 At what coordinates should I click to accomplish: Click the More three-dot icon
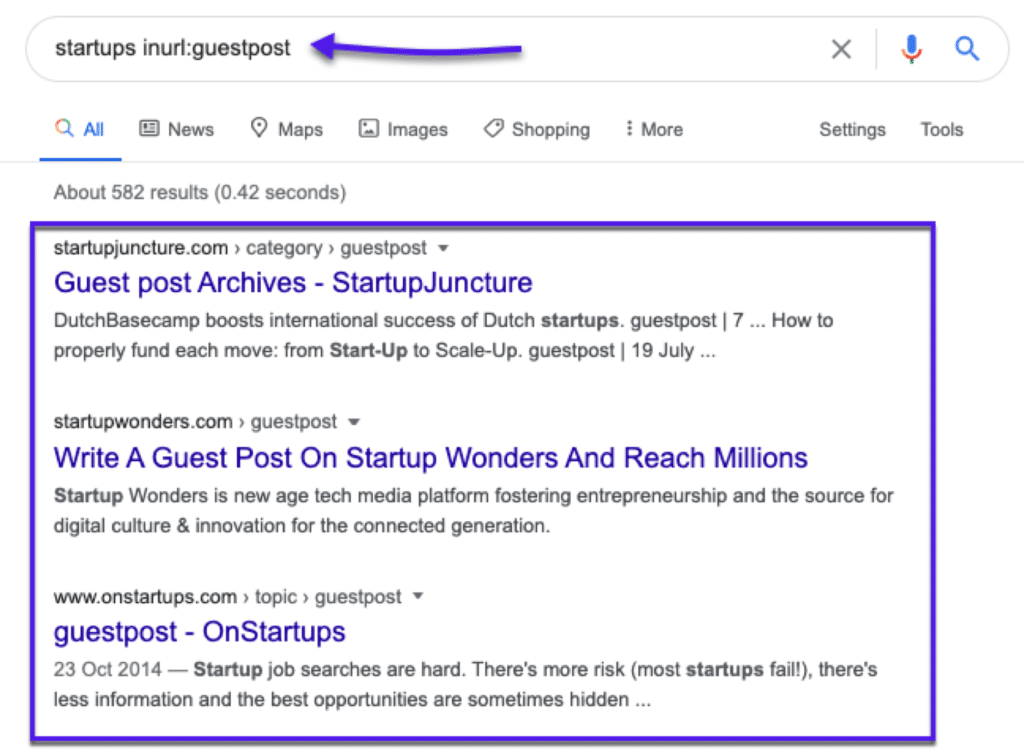pyautogui.click(x=628, y=129)
